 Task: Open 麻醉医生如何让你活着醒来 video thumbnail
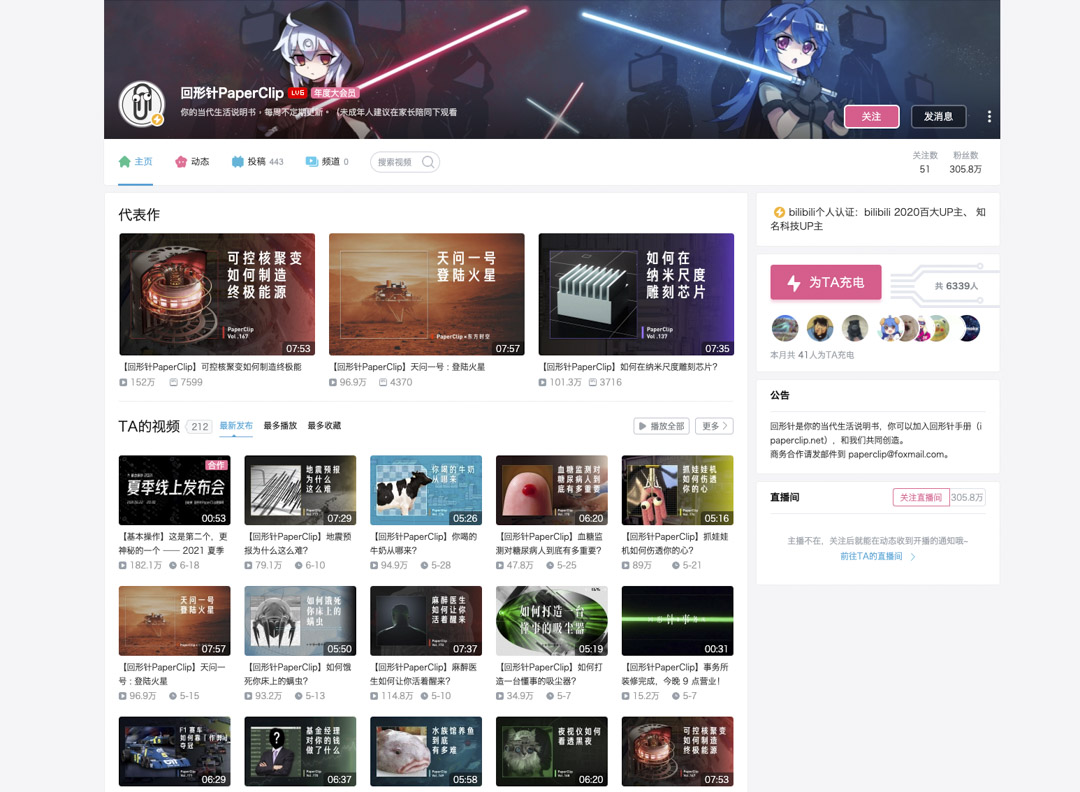click(426, 621)
